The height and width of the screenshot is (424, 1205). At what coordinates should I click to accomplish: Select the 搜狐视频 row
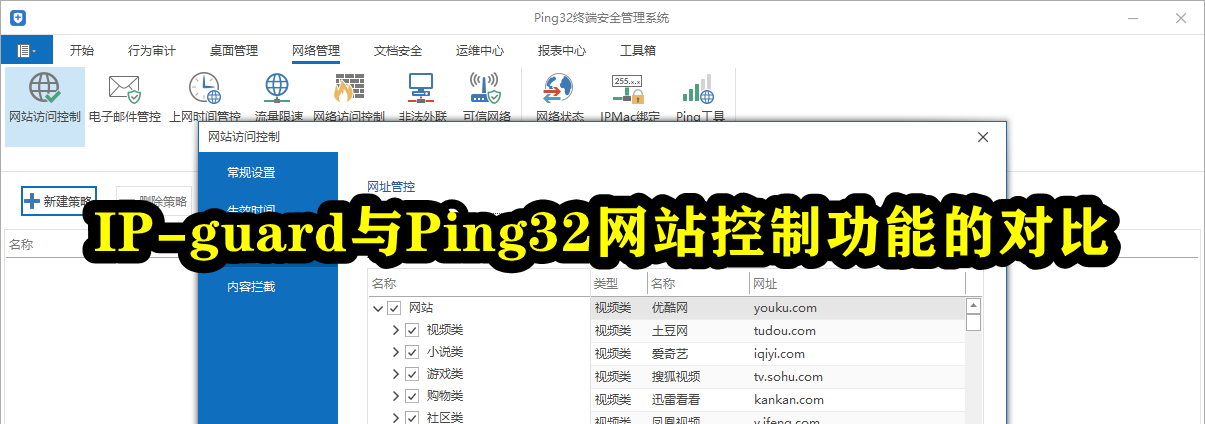click(x=778, y=377)
